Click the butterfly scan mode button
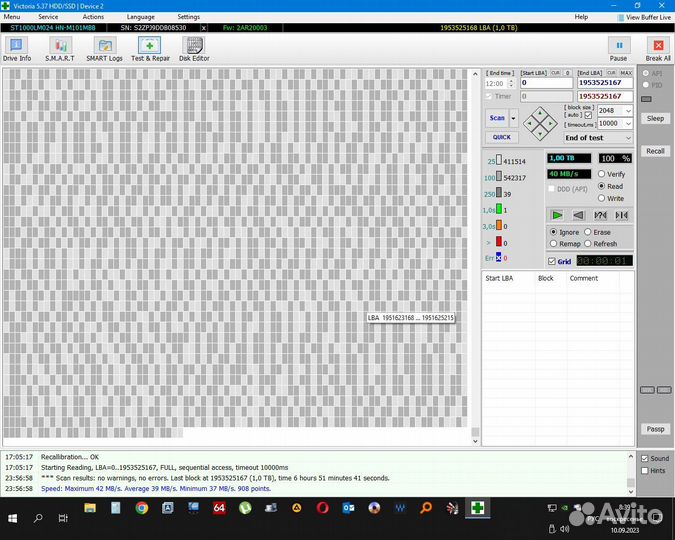The image size is (675, 540). tap(622, 215)
